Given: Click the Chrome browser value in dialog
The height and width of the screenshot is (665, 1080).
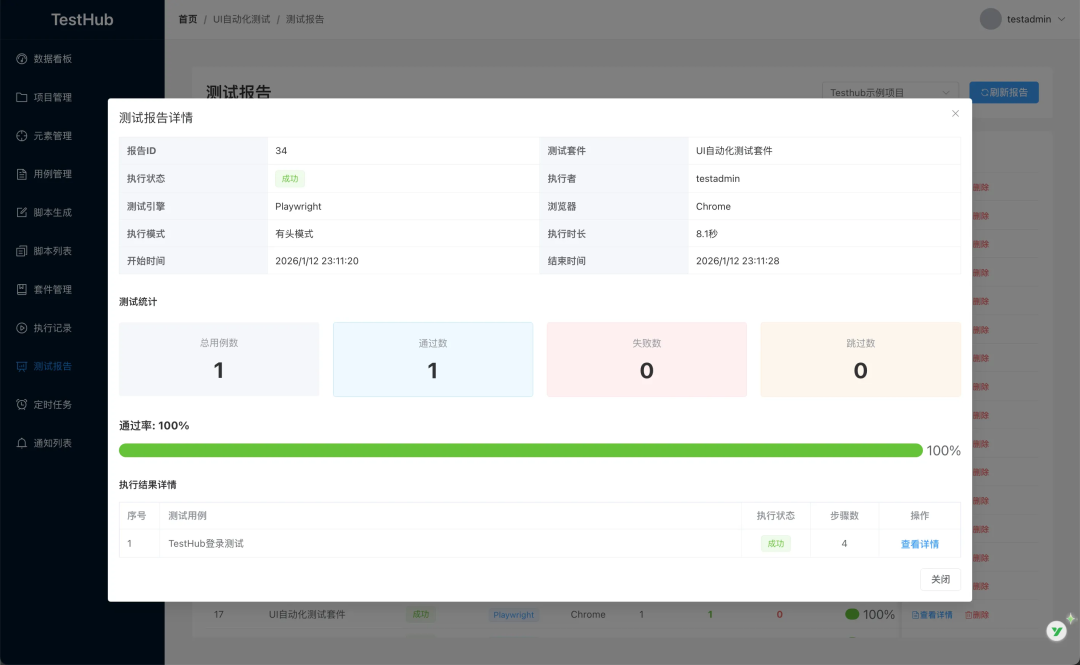Looking at the screenshot, I should [x=713, y=206].
